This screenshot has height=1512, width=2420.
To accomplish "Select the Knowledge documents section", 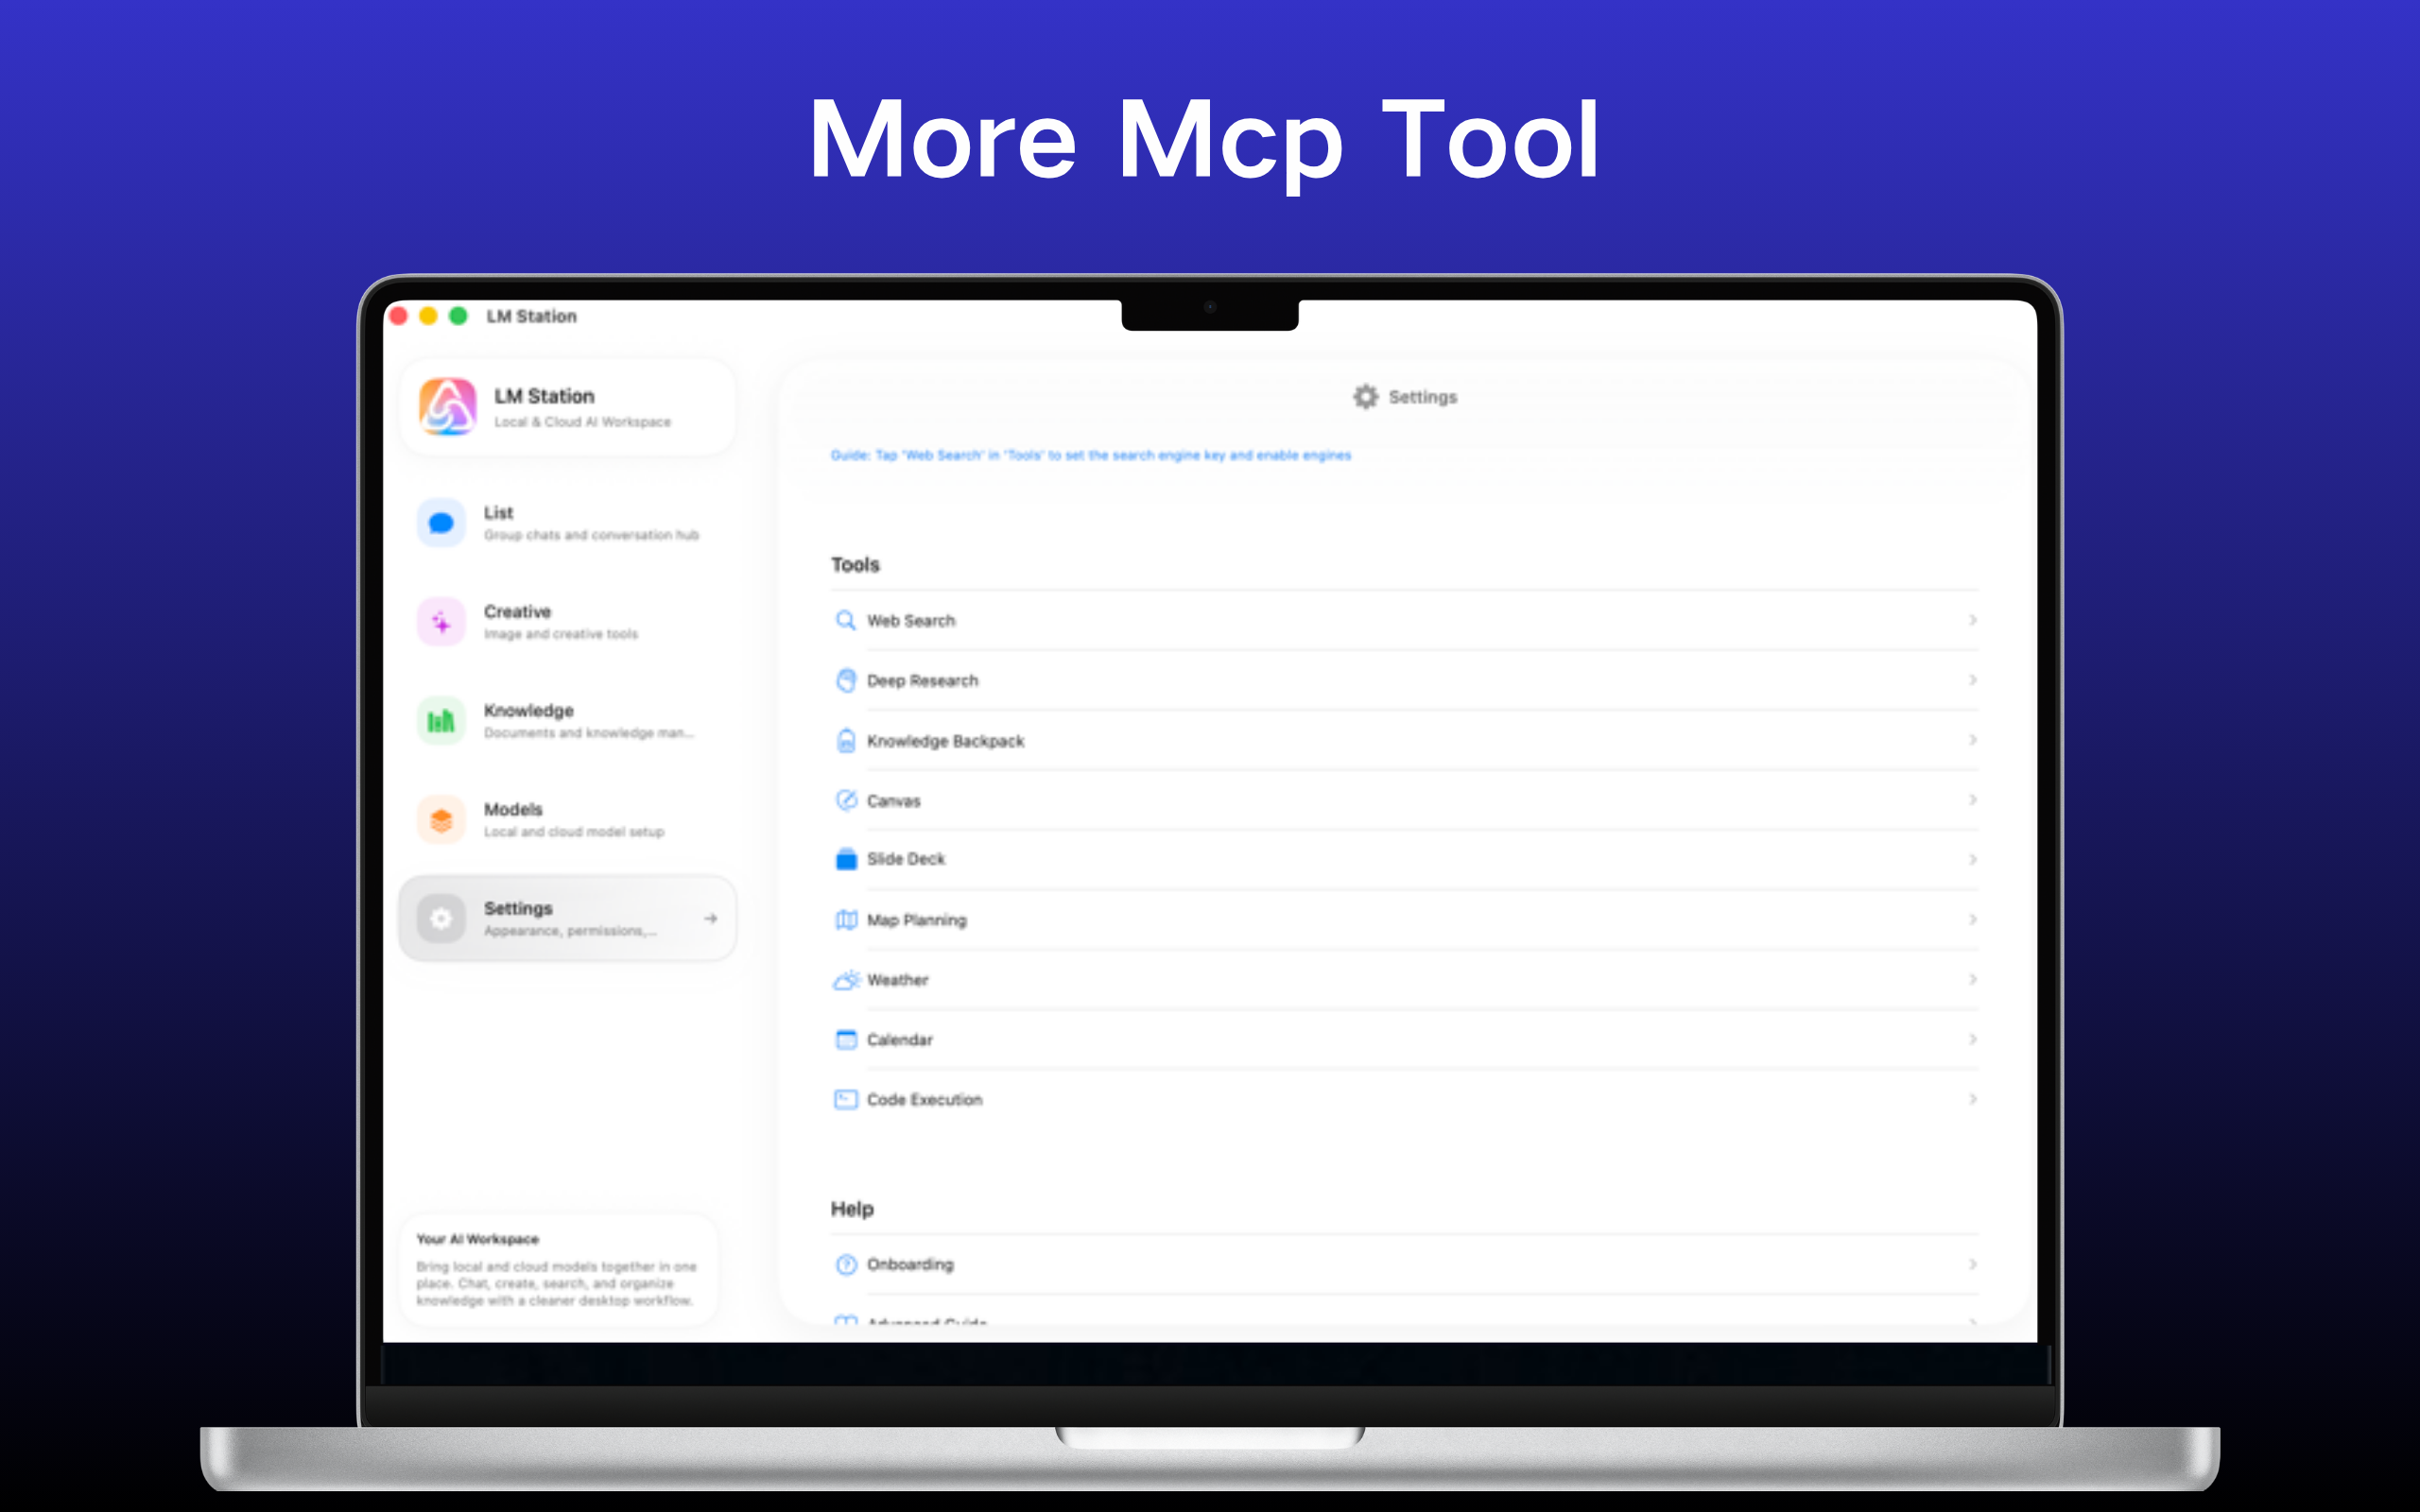I will (567, 720).
